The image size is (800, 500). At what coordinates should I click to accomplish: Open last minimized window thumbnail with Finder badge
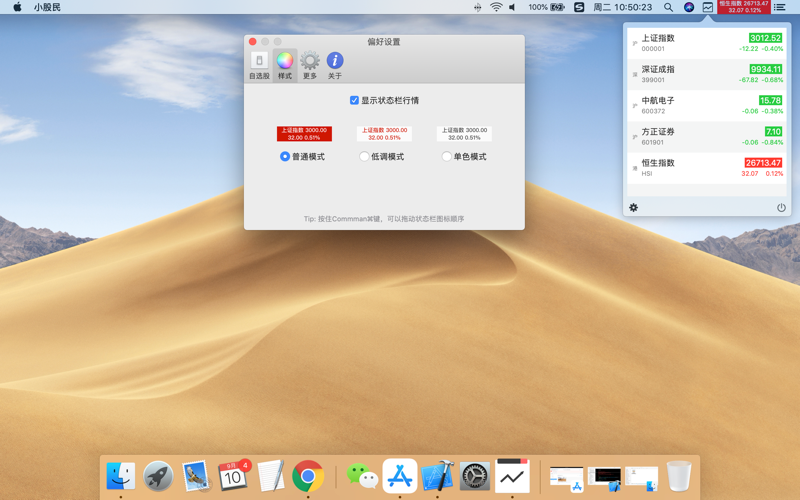(x=641, y=479)
